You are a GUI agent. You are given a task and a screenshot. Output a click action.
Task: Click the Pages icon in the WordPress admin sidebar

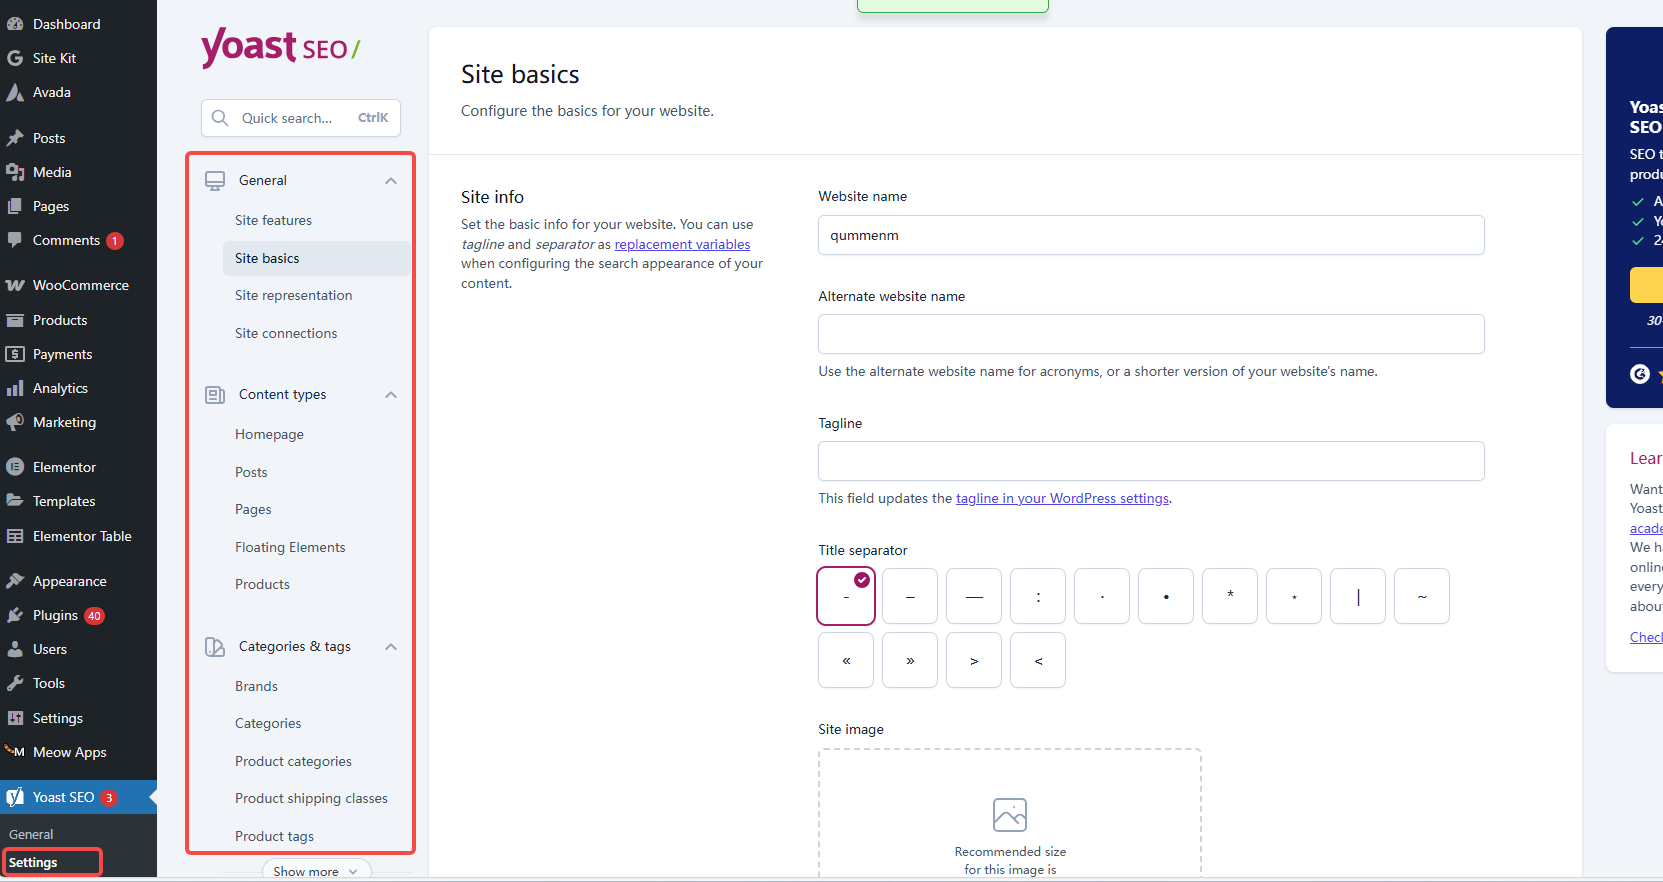tap(15, 206)
